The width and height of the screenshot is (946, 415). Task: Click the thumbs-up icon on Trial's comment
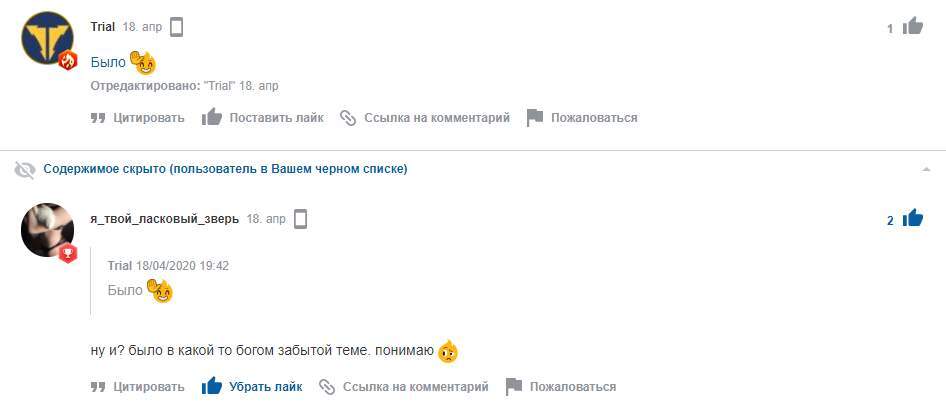912,27
